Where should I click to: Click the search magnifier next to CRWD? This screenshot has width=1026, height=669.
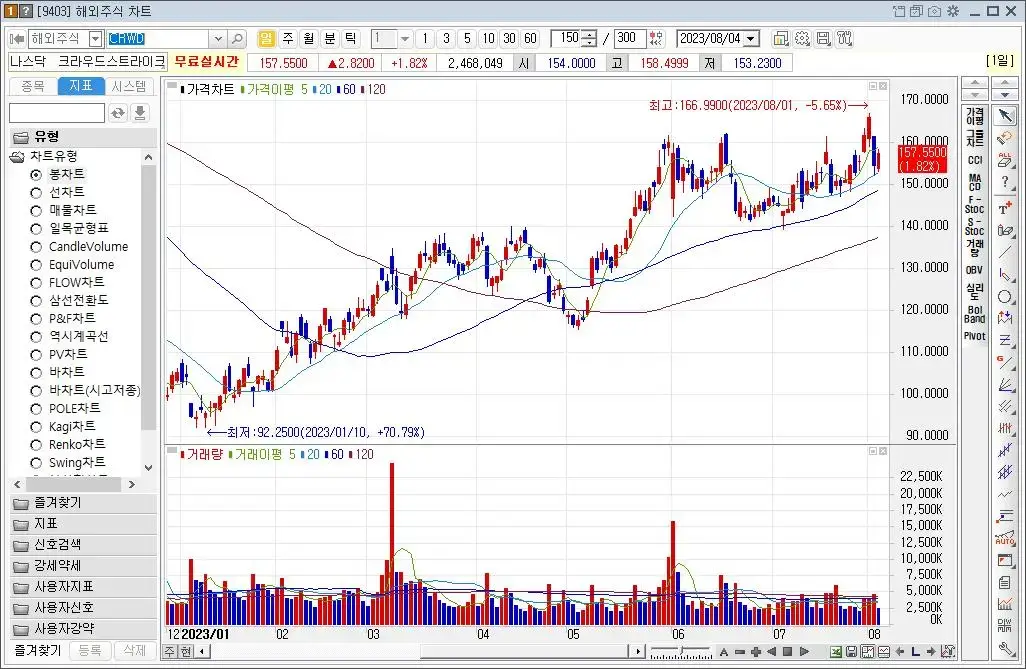(x=237, y=39)
